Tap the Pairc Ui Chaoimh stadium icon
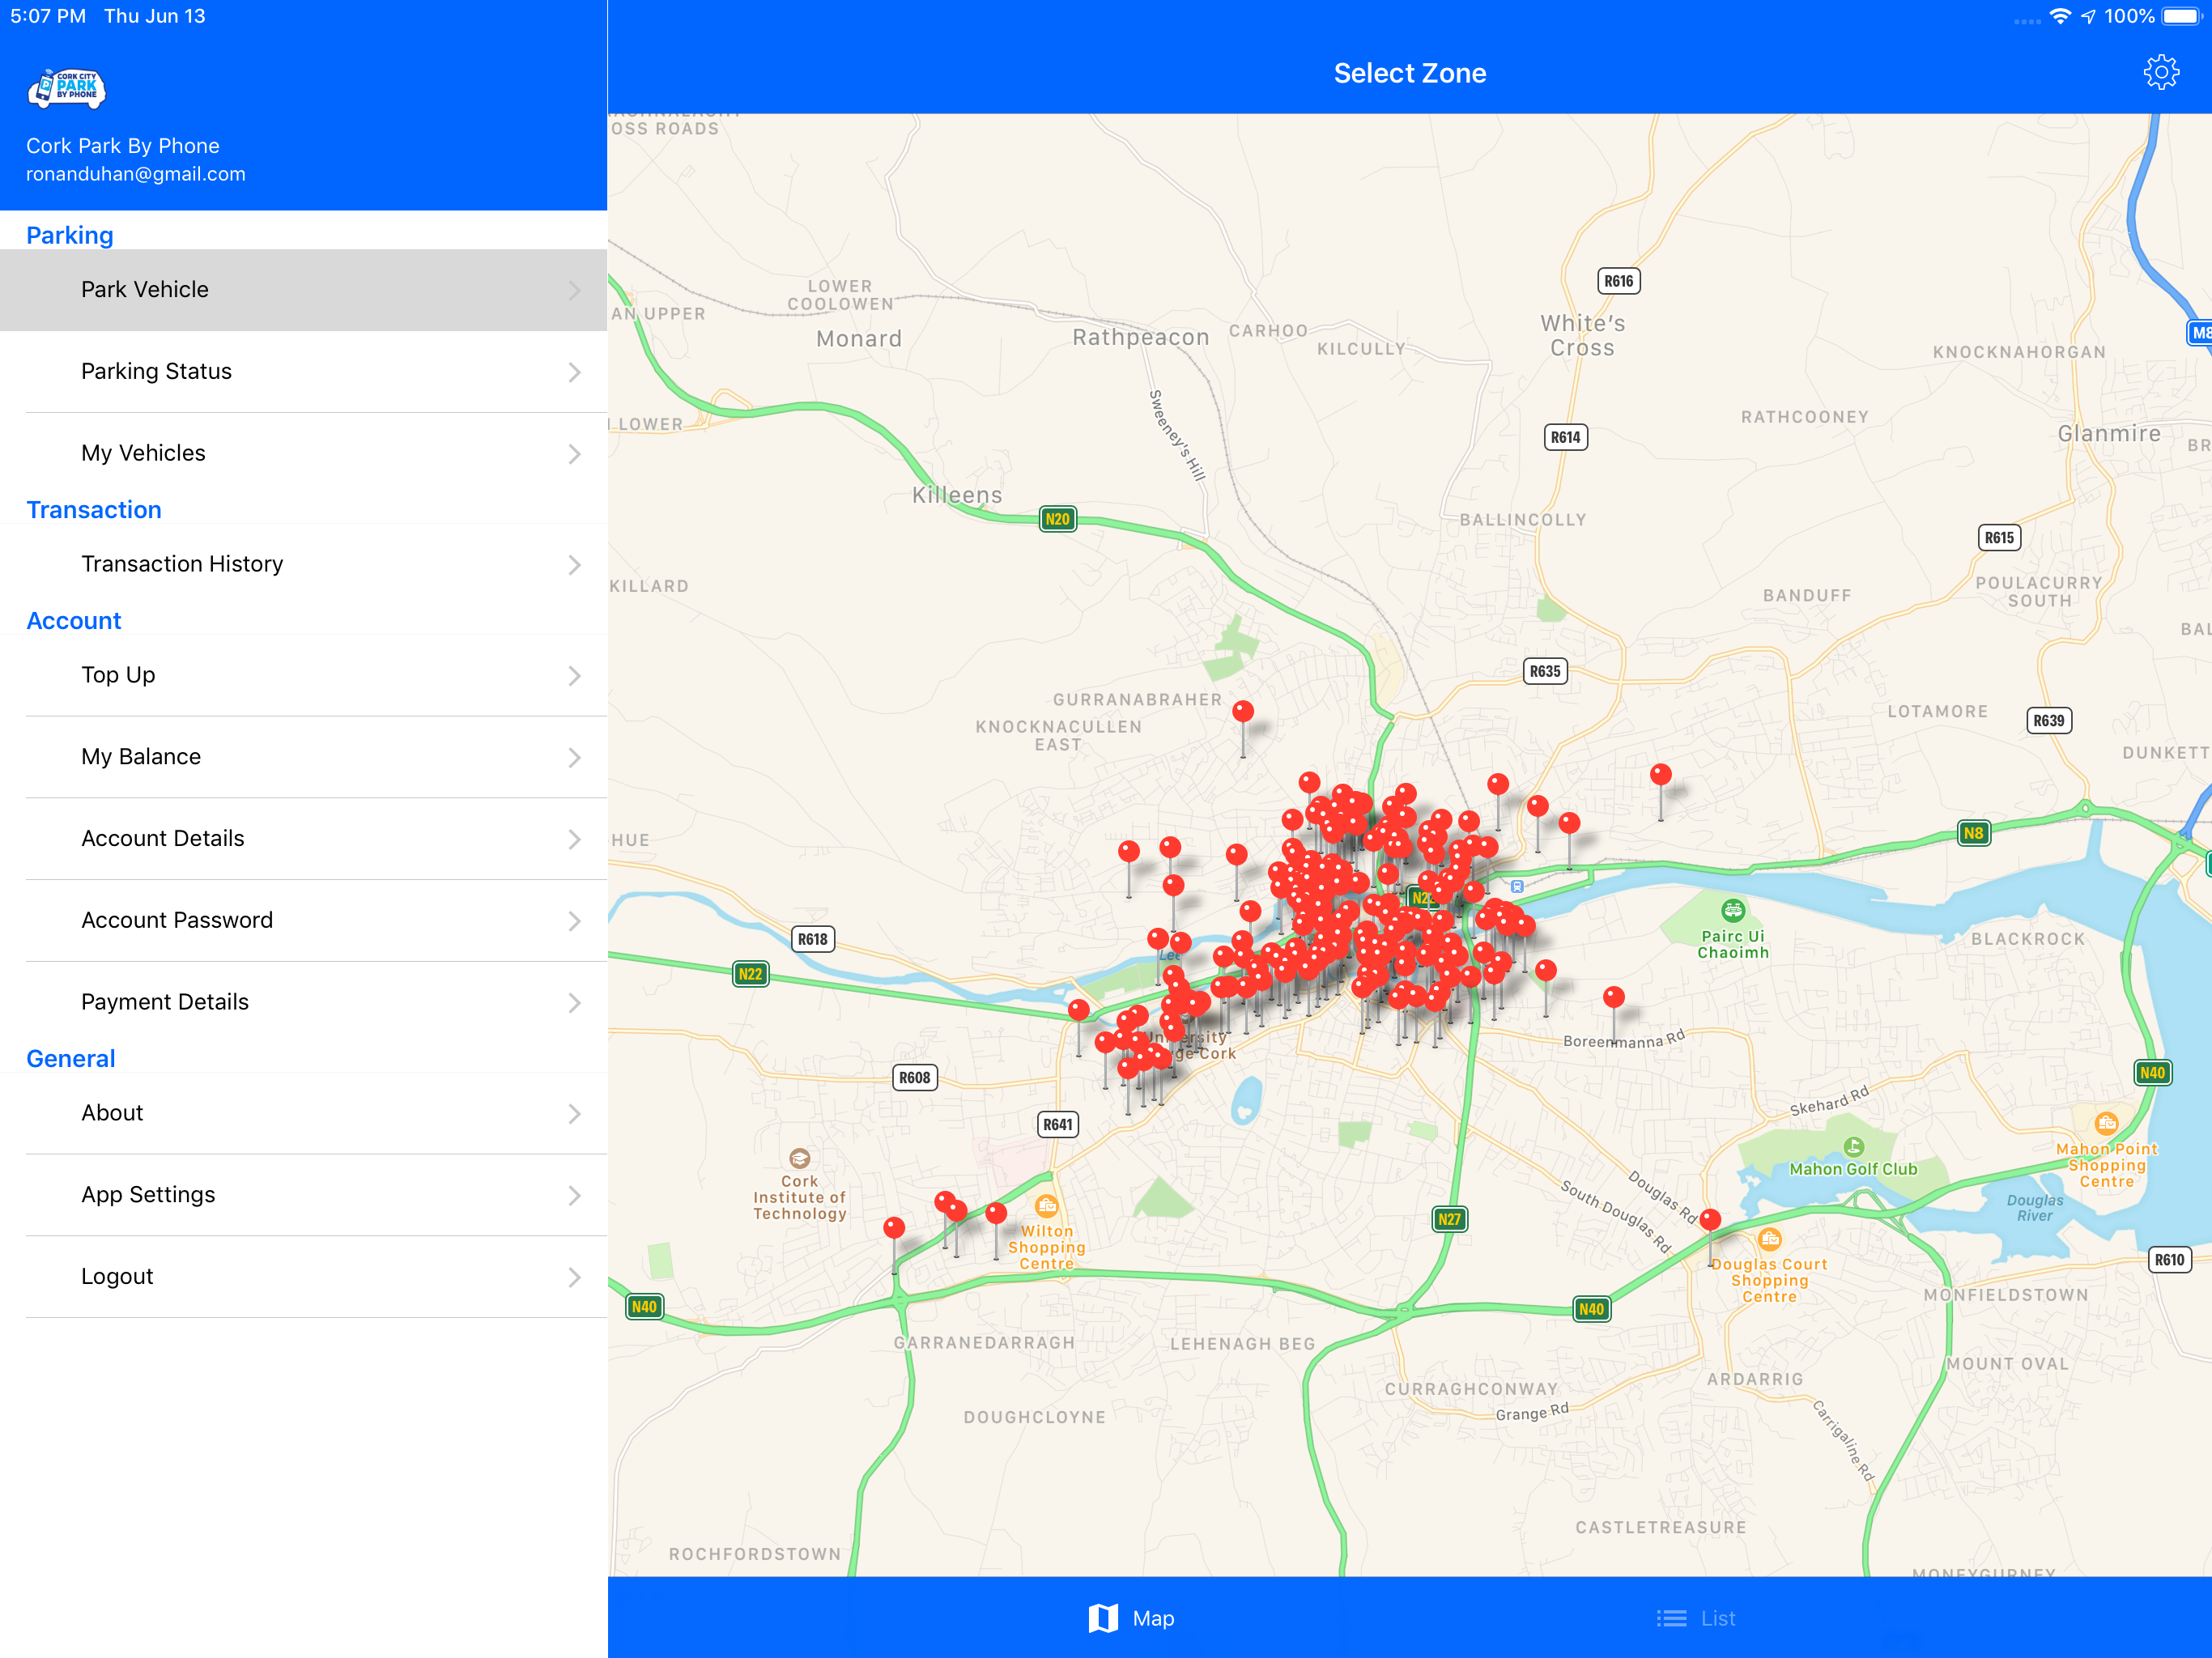This screenshot has height=1658, width=2212. 1732,910
